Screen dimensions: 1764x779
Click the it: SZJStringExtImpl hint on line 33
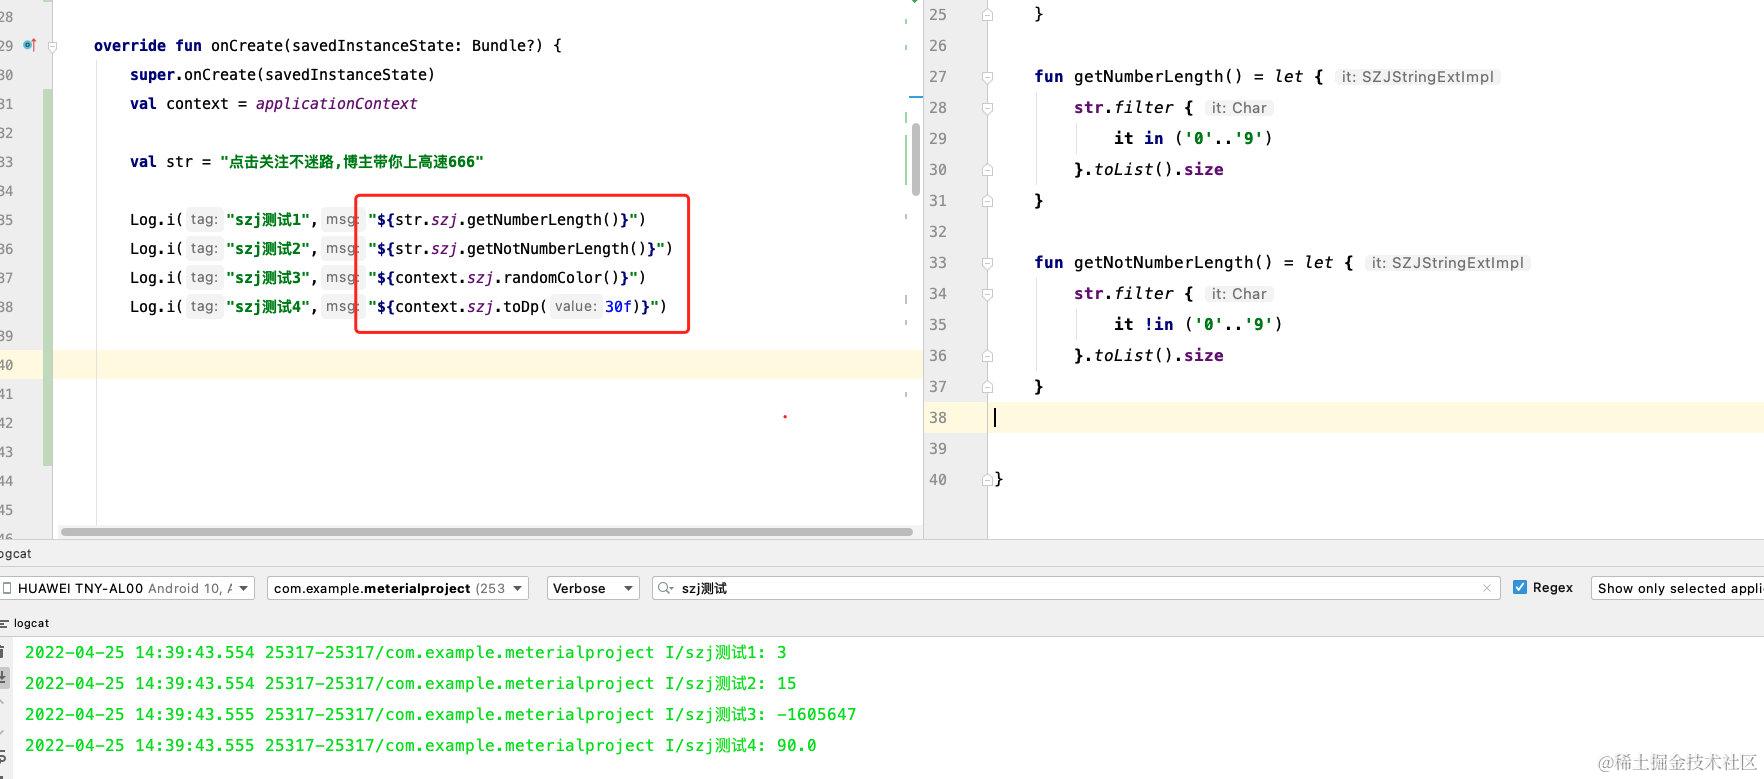(1447, 263)
